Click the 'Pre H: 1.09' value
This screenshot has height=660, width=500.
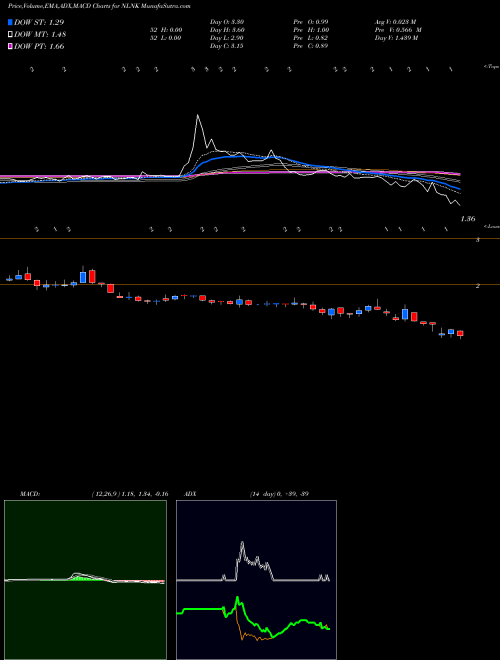311,30
